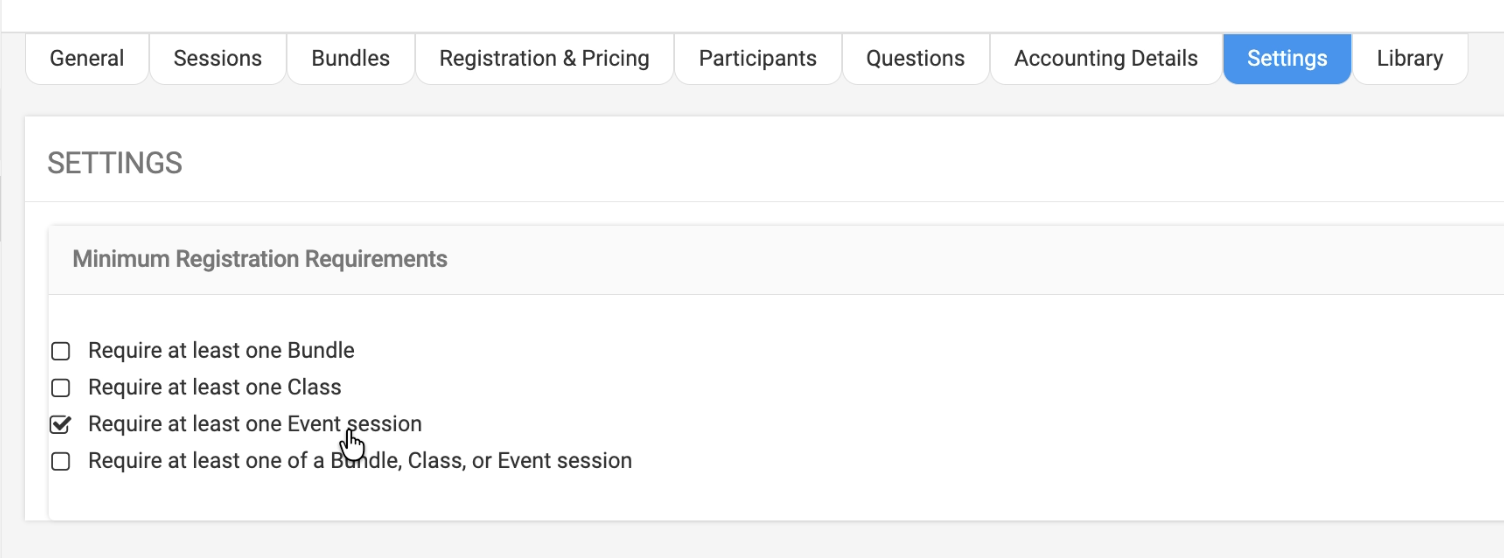This screenshot has height=558, width=1504.
Task: Open the Bundles tab
Action: tap(350, 59)
